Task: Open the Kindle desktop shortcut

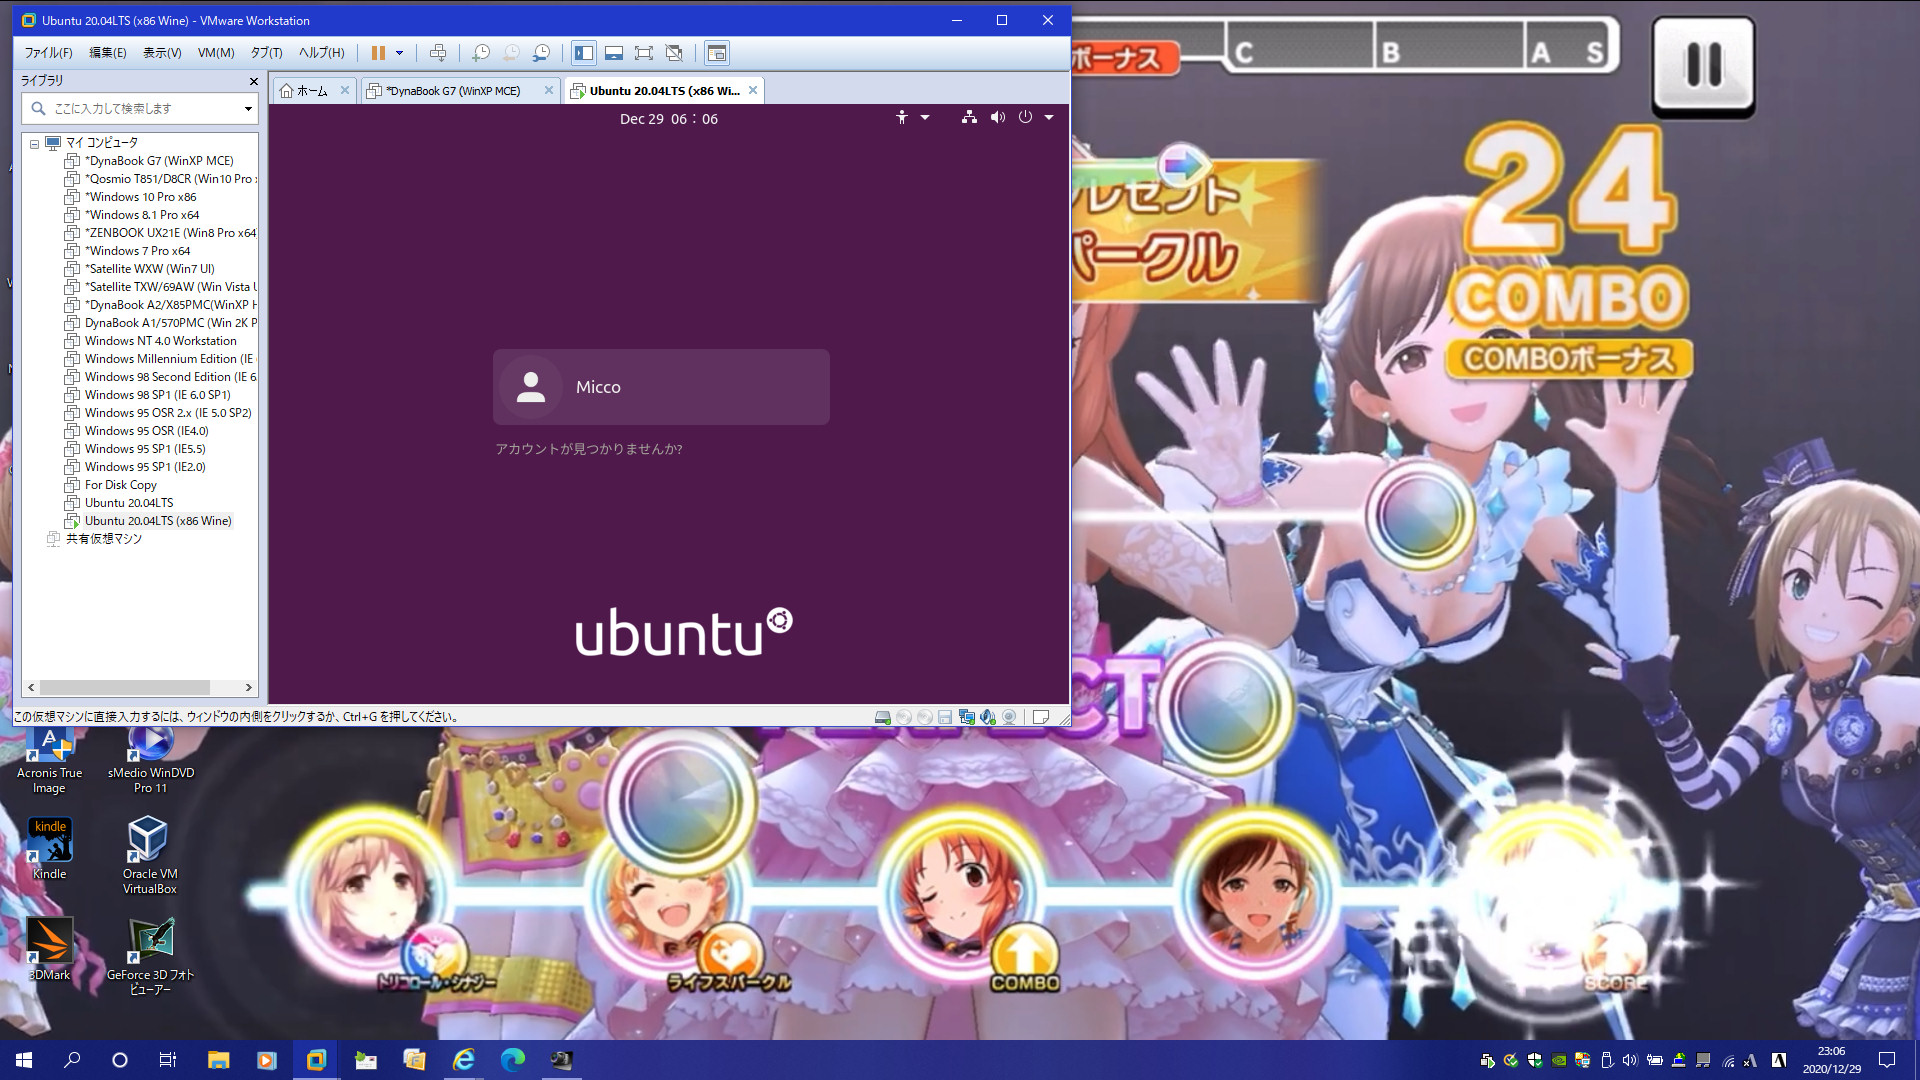Action: coord(50,849)
